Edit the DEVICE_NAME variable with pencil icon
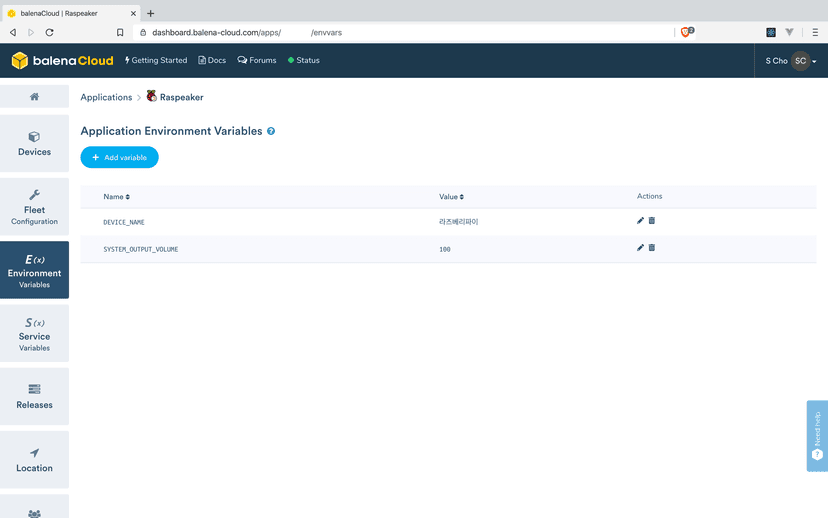 [640, 221]
